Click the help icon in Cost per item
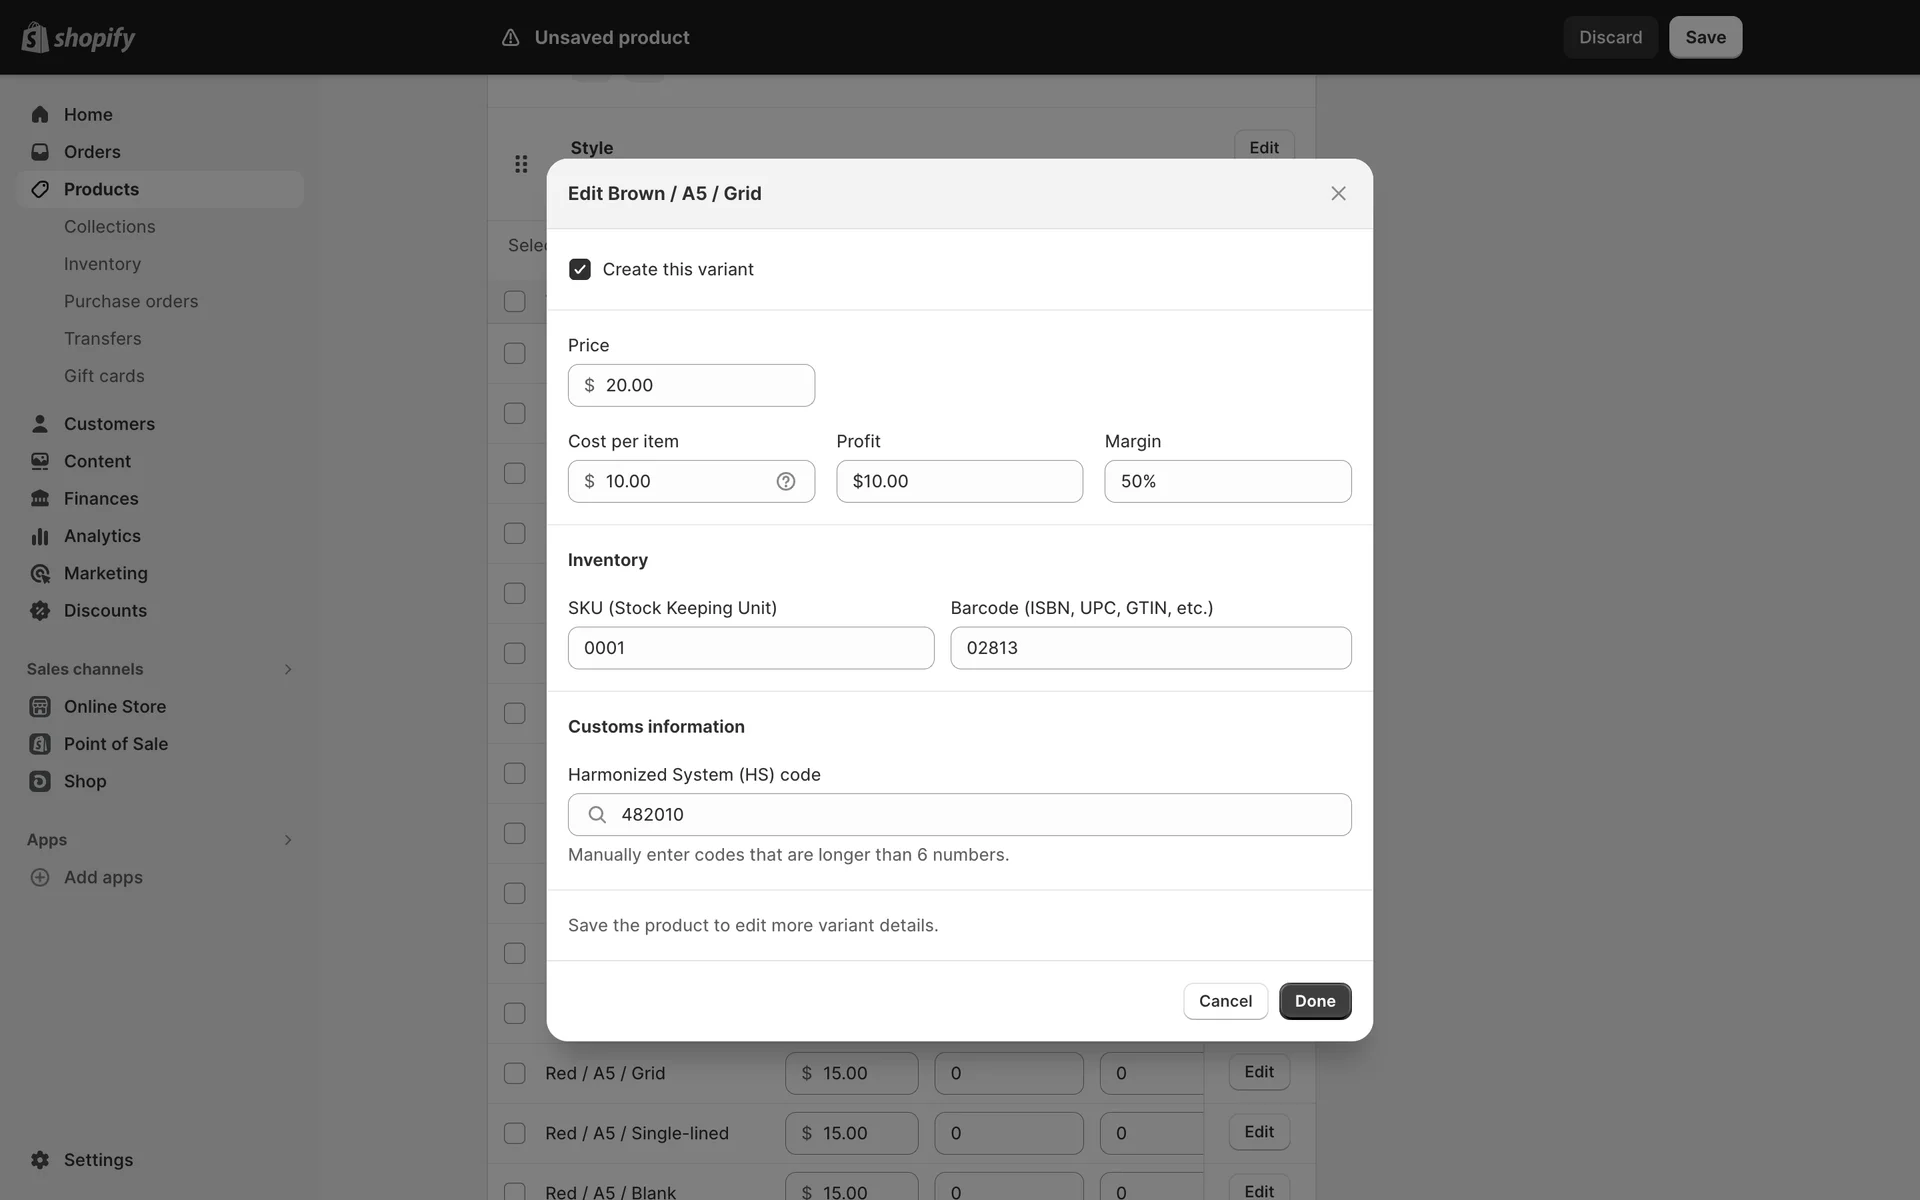 786,481
